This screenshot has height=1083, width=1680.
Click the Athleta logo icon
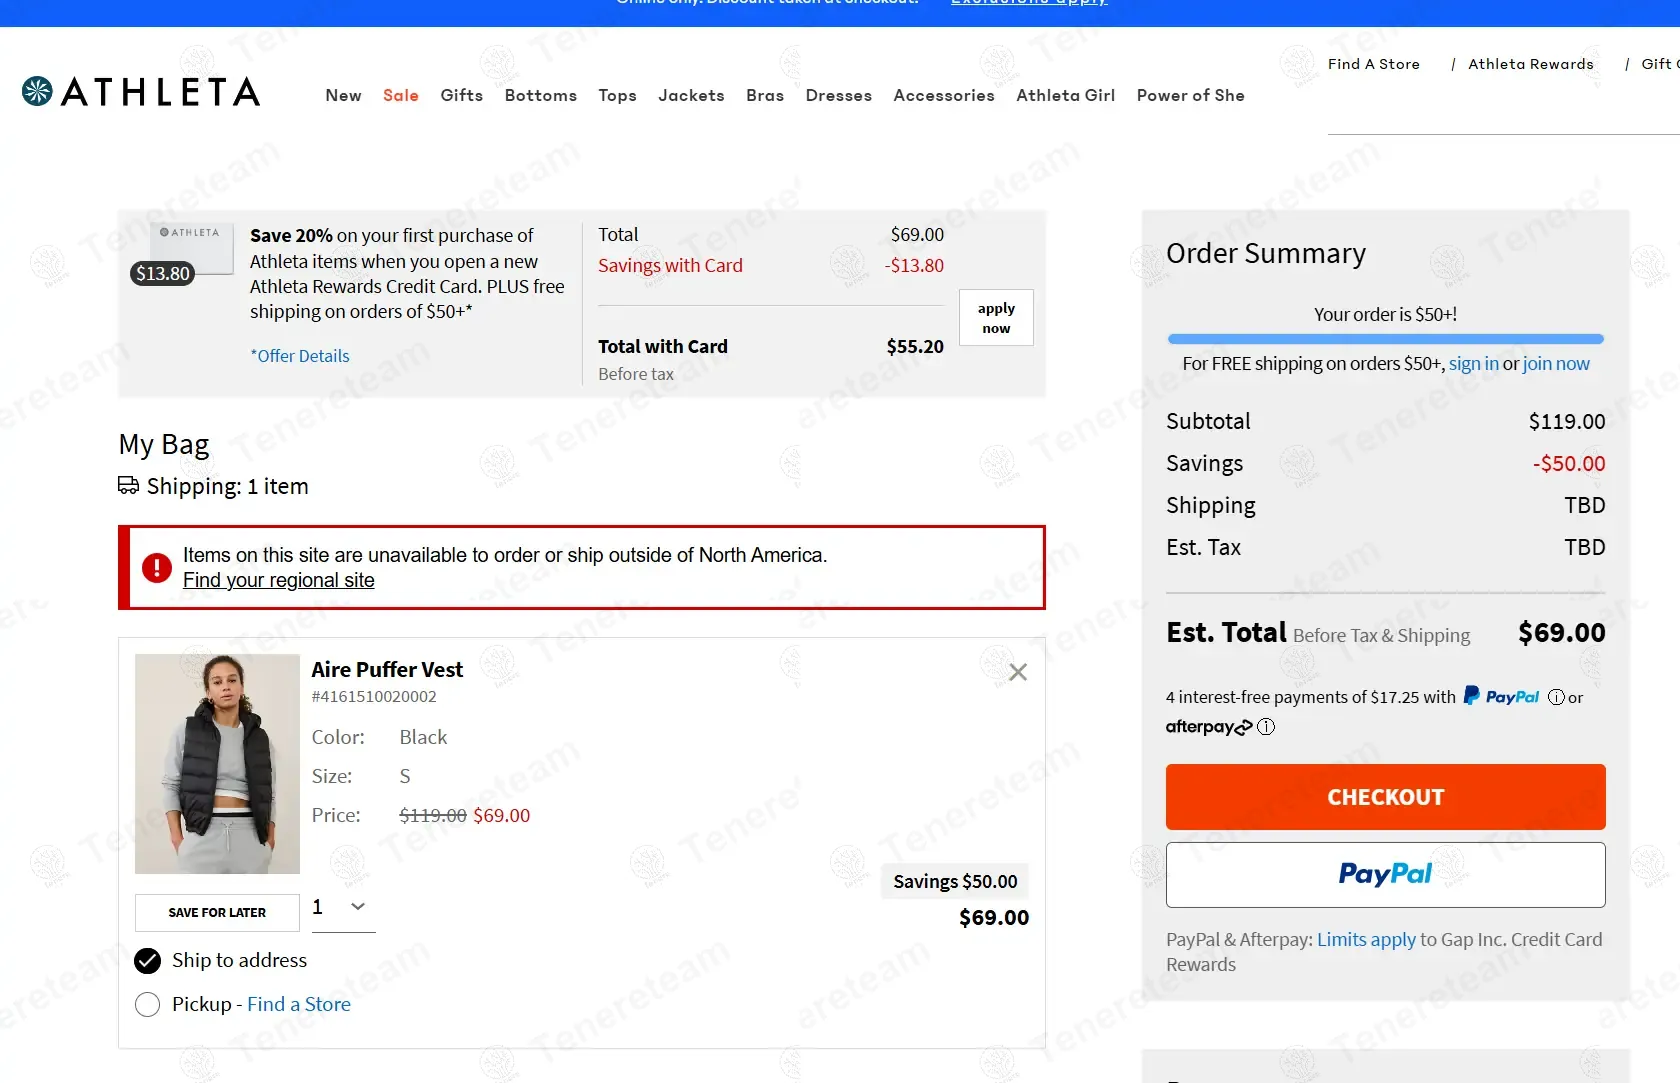click(x=38, y=91)
